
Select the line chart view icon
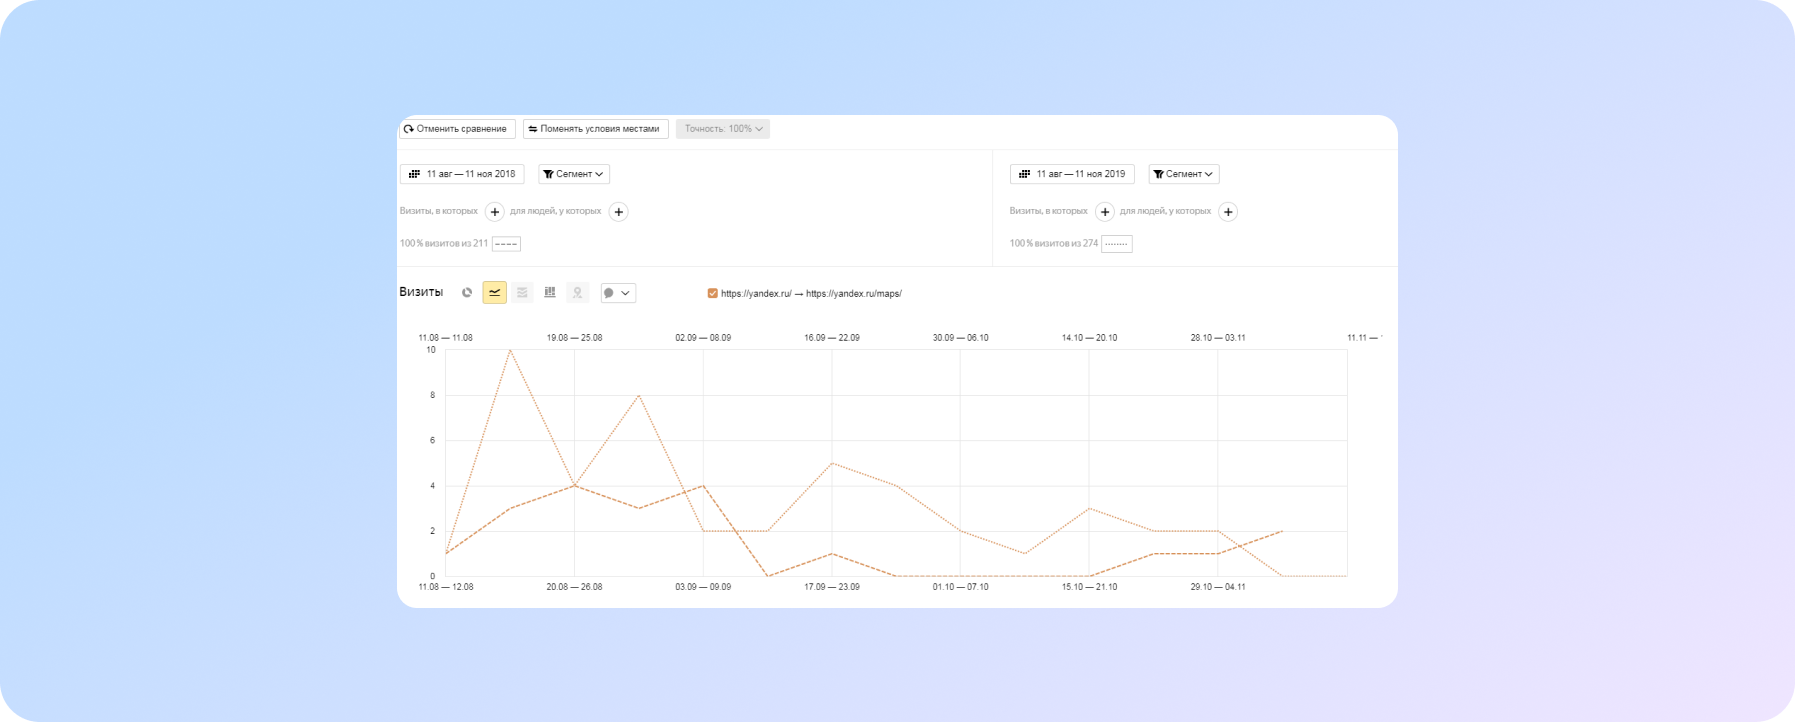pos(495,293)
